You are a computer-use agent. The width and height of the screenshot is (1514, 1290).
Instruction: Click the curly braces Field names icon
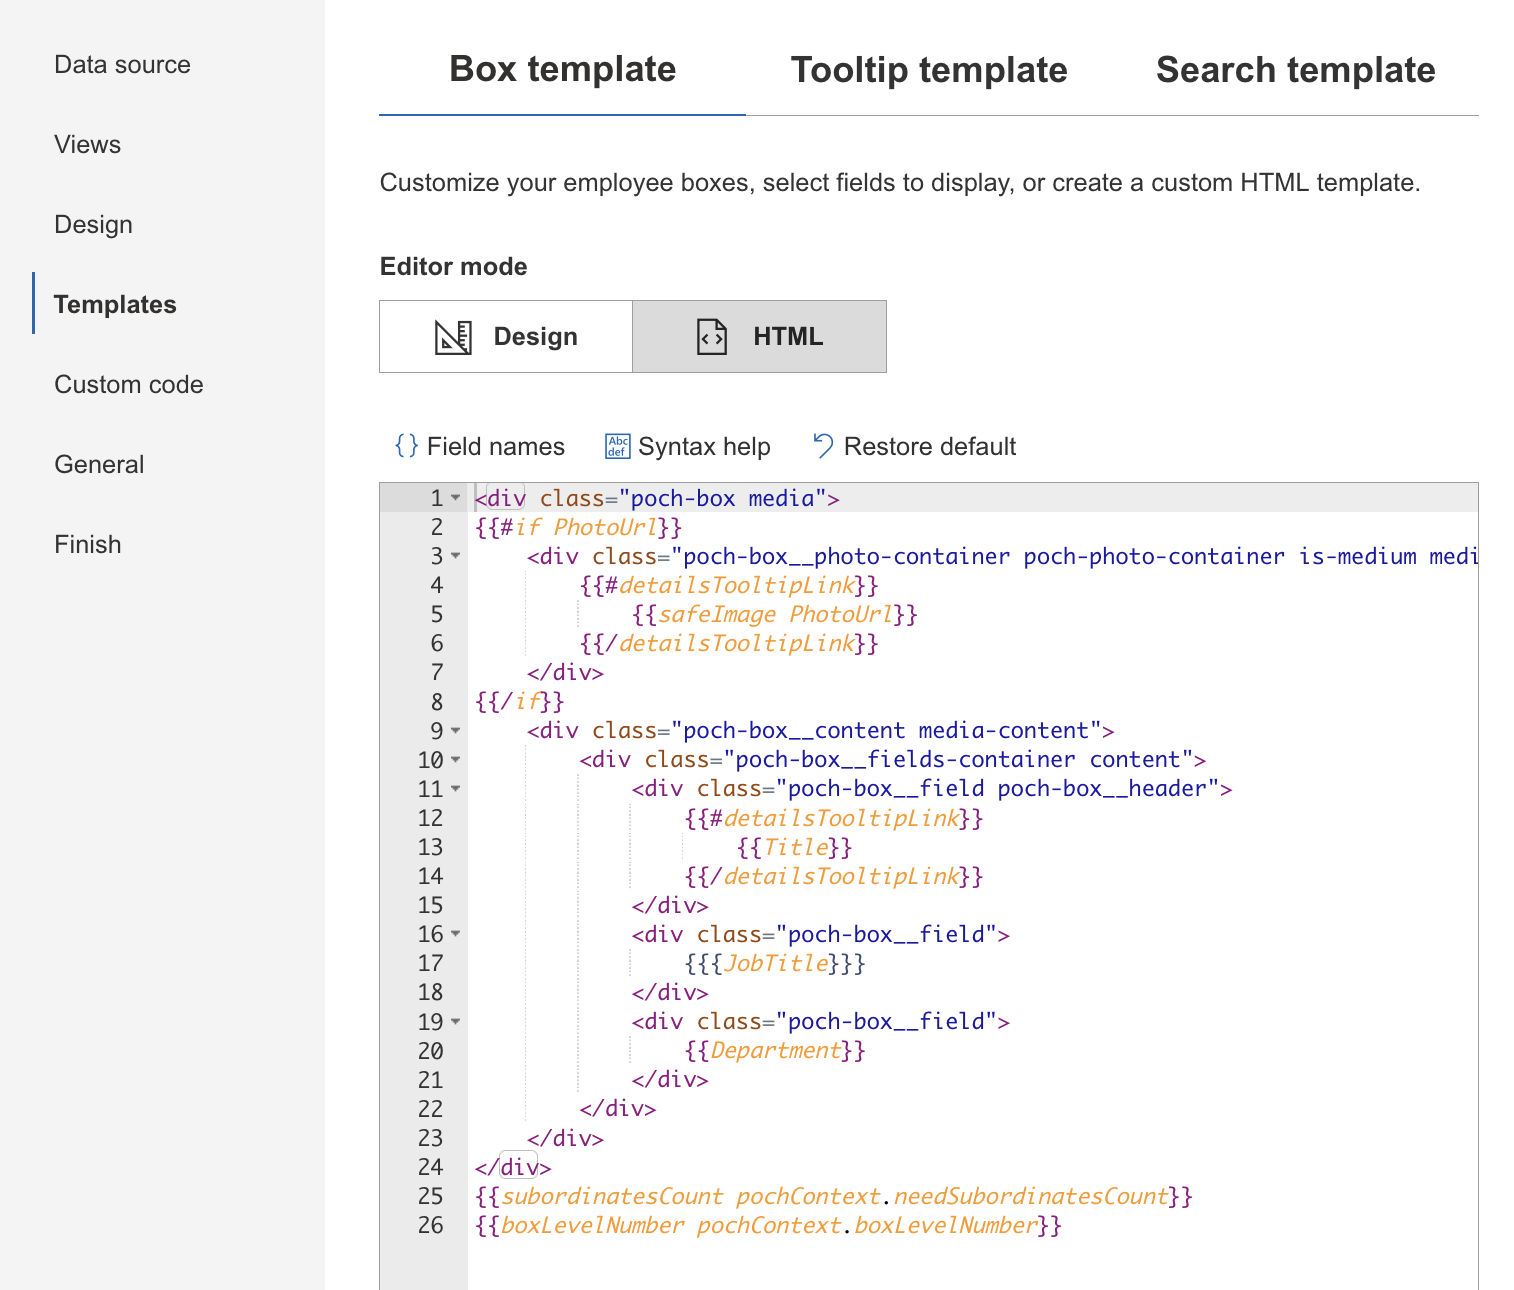pyautogui.click(x=406, y=446)
